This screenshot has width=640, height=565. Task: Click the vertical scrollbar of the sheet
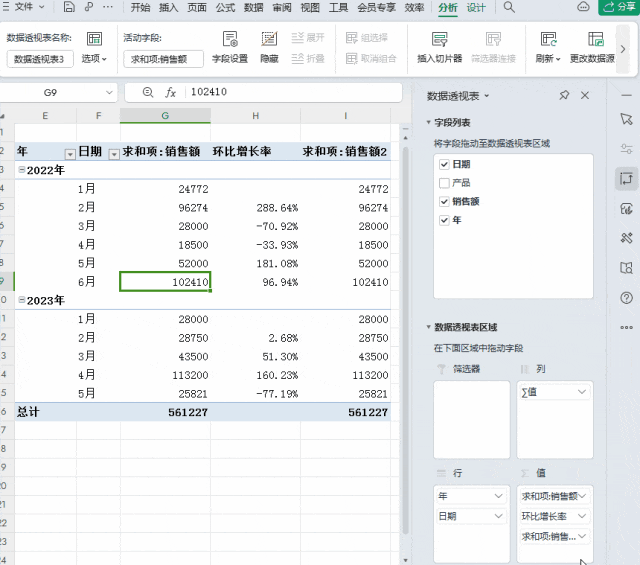click(405, 341)
